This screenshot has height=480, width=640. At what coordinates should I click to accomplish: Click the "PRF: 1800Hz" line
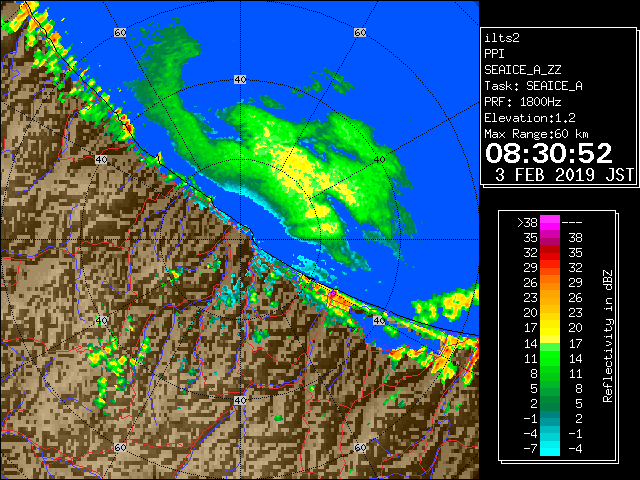[x=522, y=102]
